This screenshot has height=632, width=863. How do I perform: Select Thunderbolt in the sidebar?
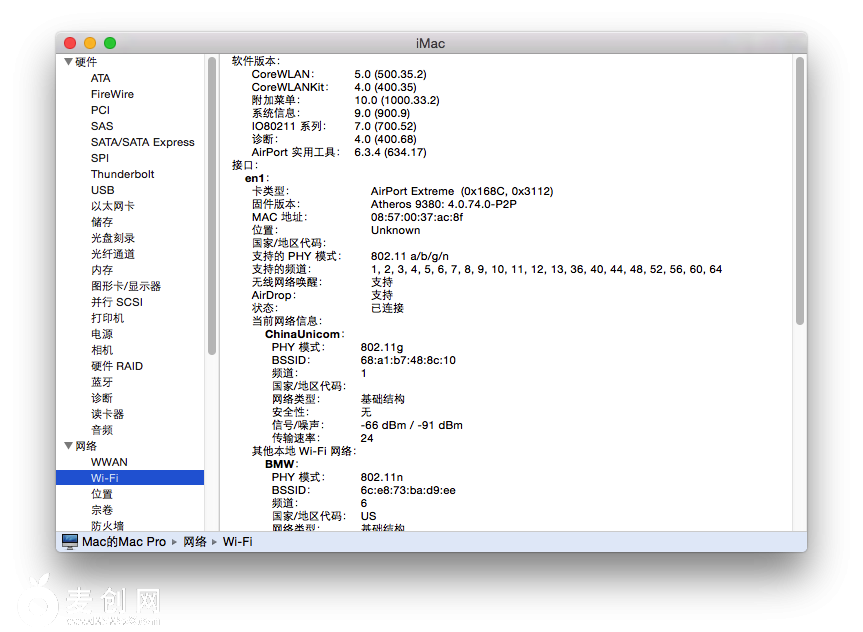click(122, 174)
